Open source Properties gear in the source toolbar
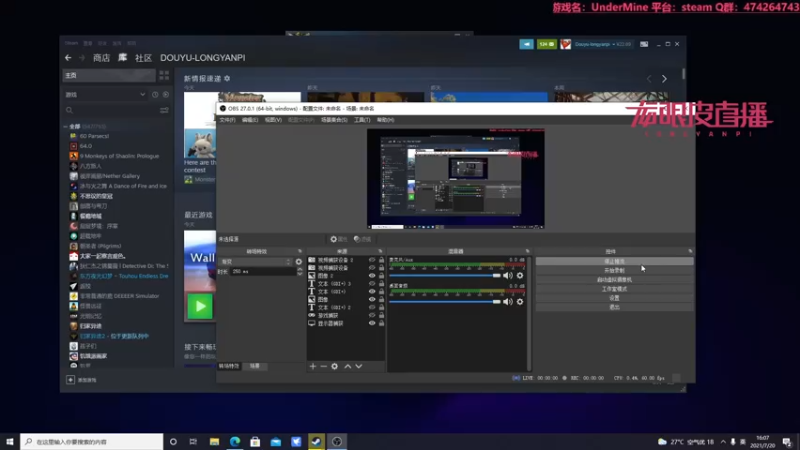This screenshot has height=450, width=800. click(338, 239)
